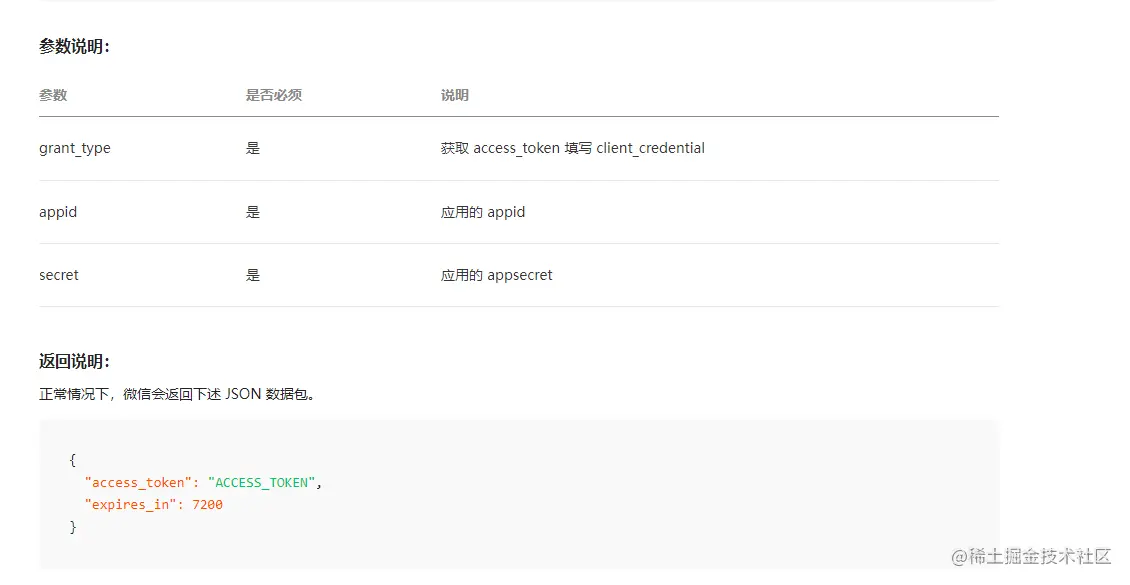Click the 说明 column header
Viewport: 1130px width, 585px height.
tap(454, 95)
